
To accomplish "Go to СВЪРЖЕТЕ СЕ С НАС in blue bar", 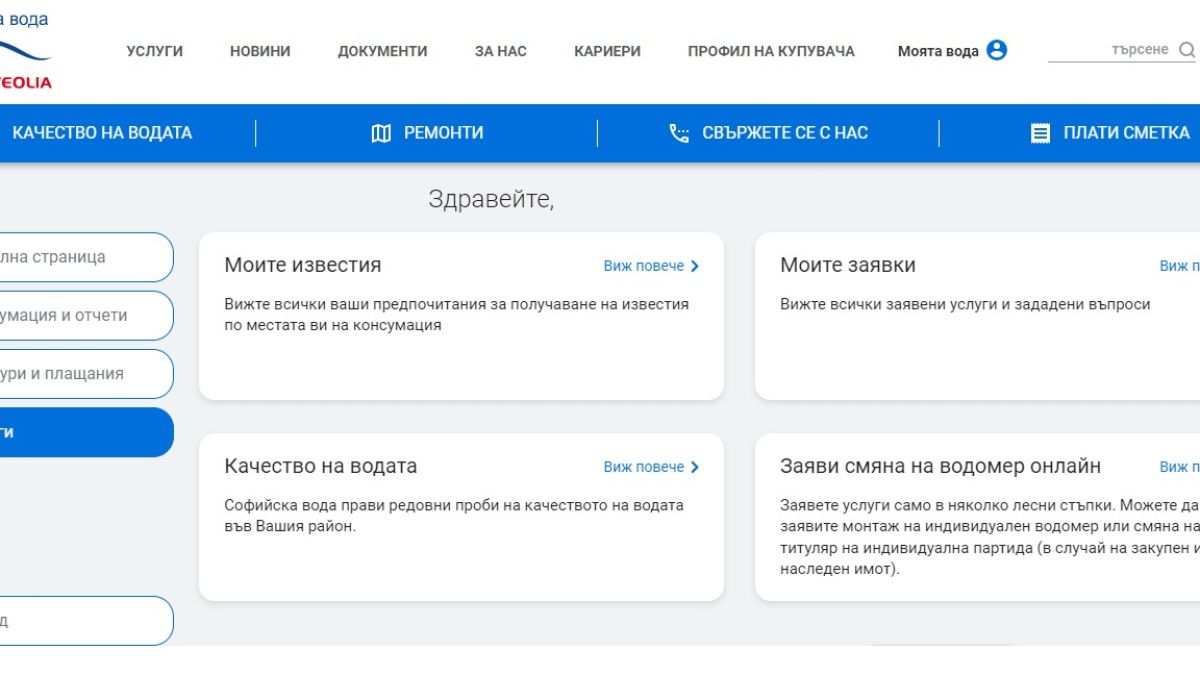I will [785, 133].
